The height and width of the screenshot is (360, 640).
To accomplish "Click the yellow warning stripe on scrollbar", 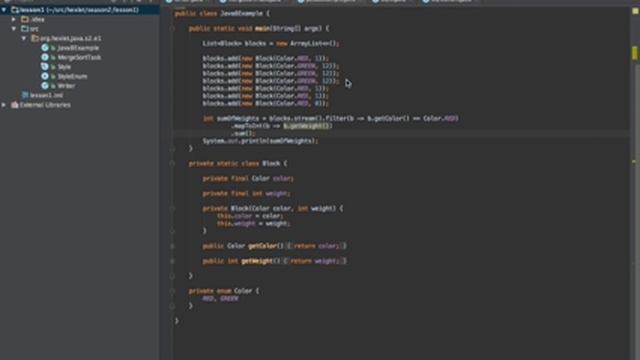I will coord(635,53).
